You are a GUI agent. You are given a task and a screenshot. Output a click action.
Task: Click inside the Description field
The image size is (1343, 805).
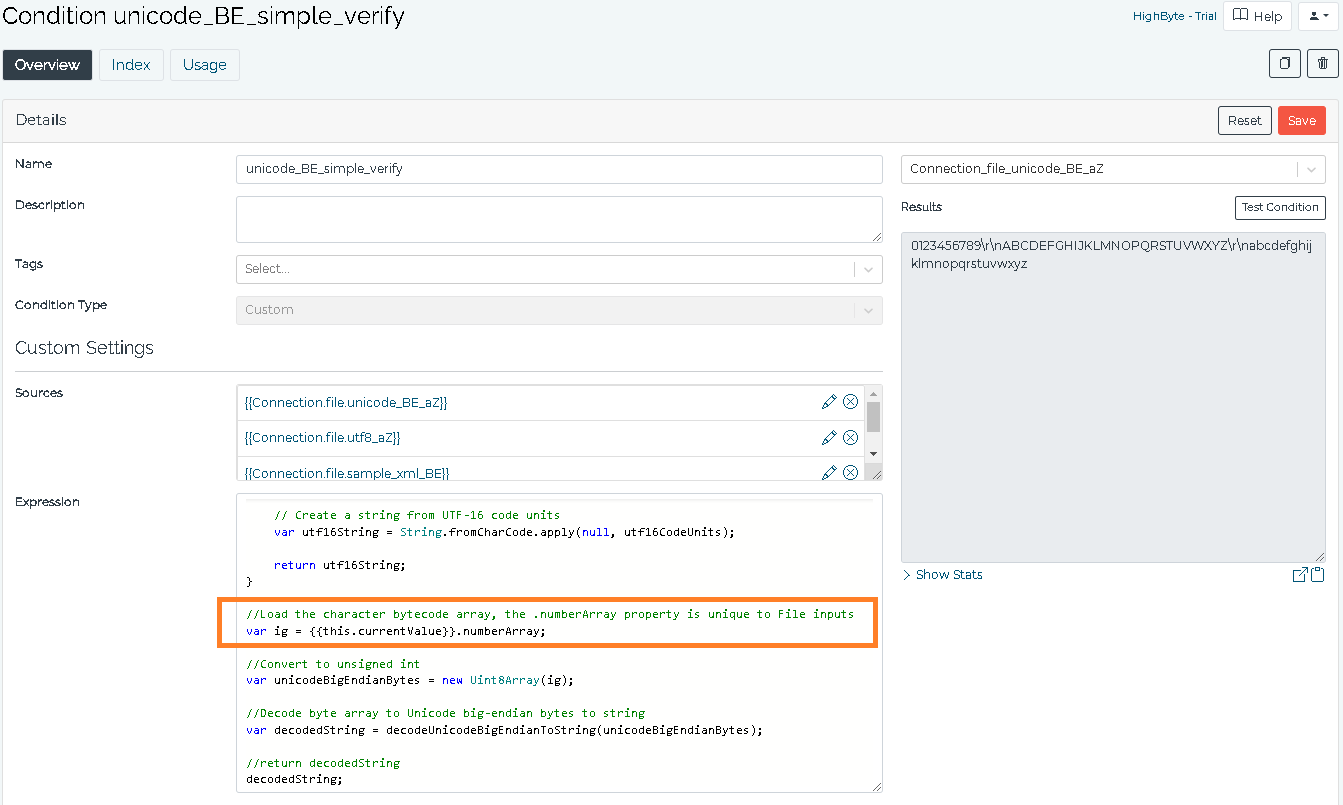click(558, 218)
